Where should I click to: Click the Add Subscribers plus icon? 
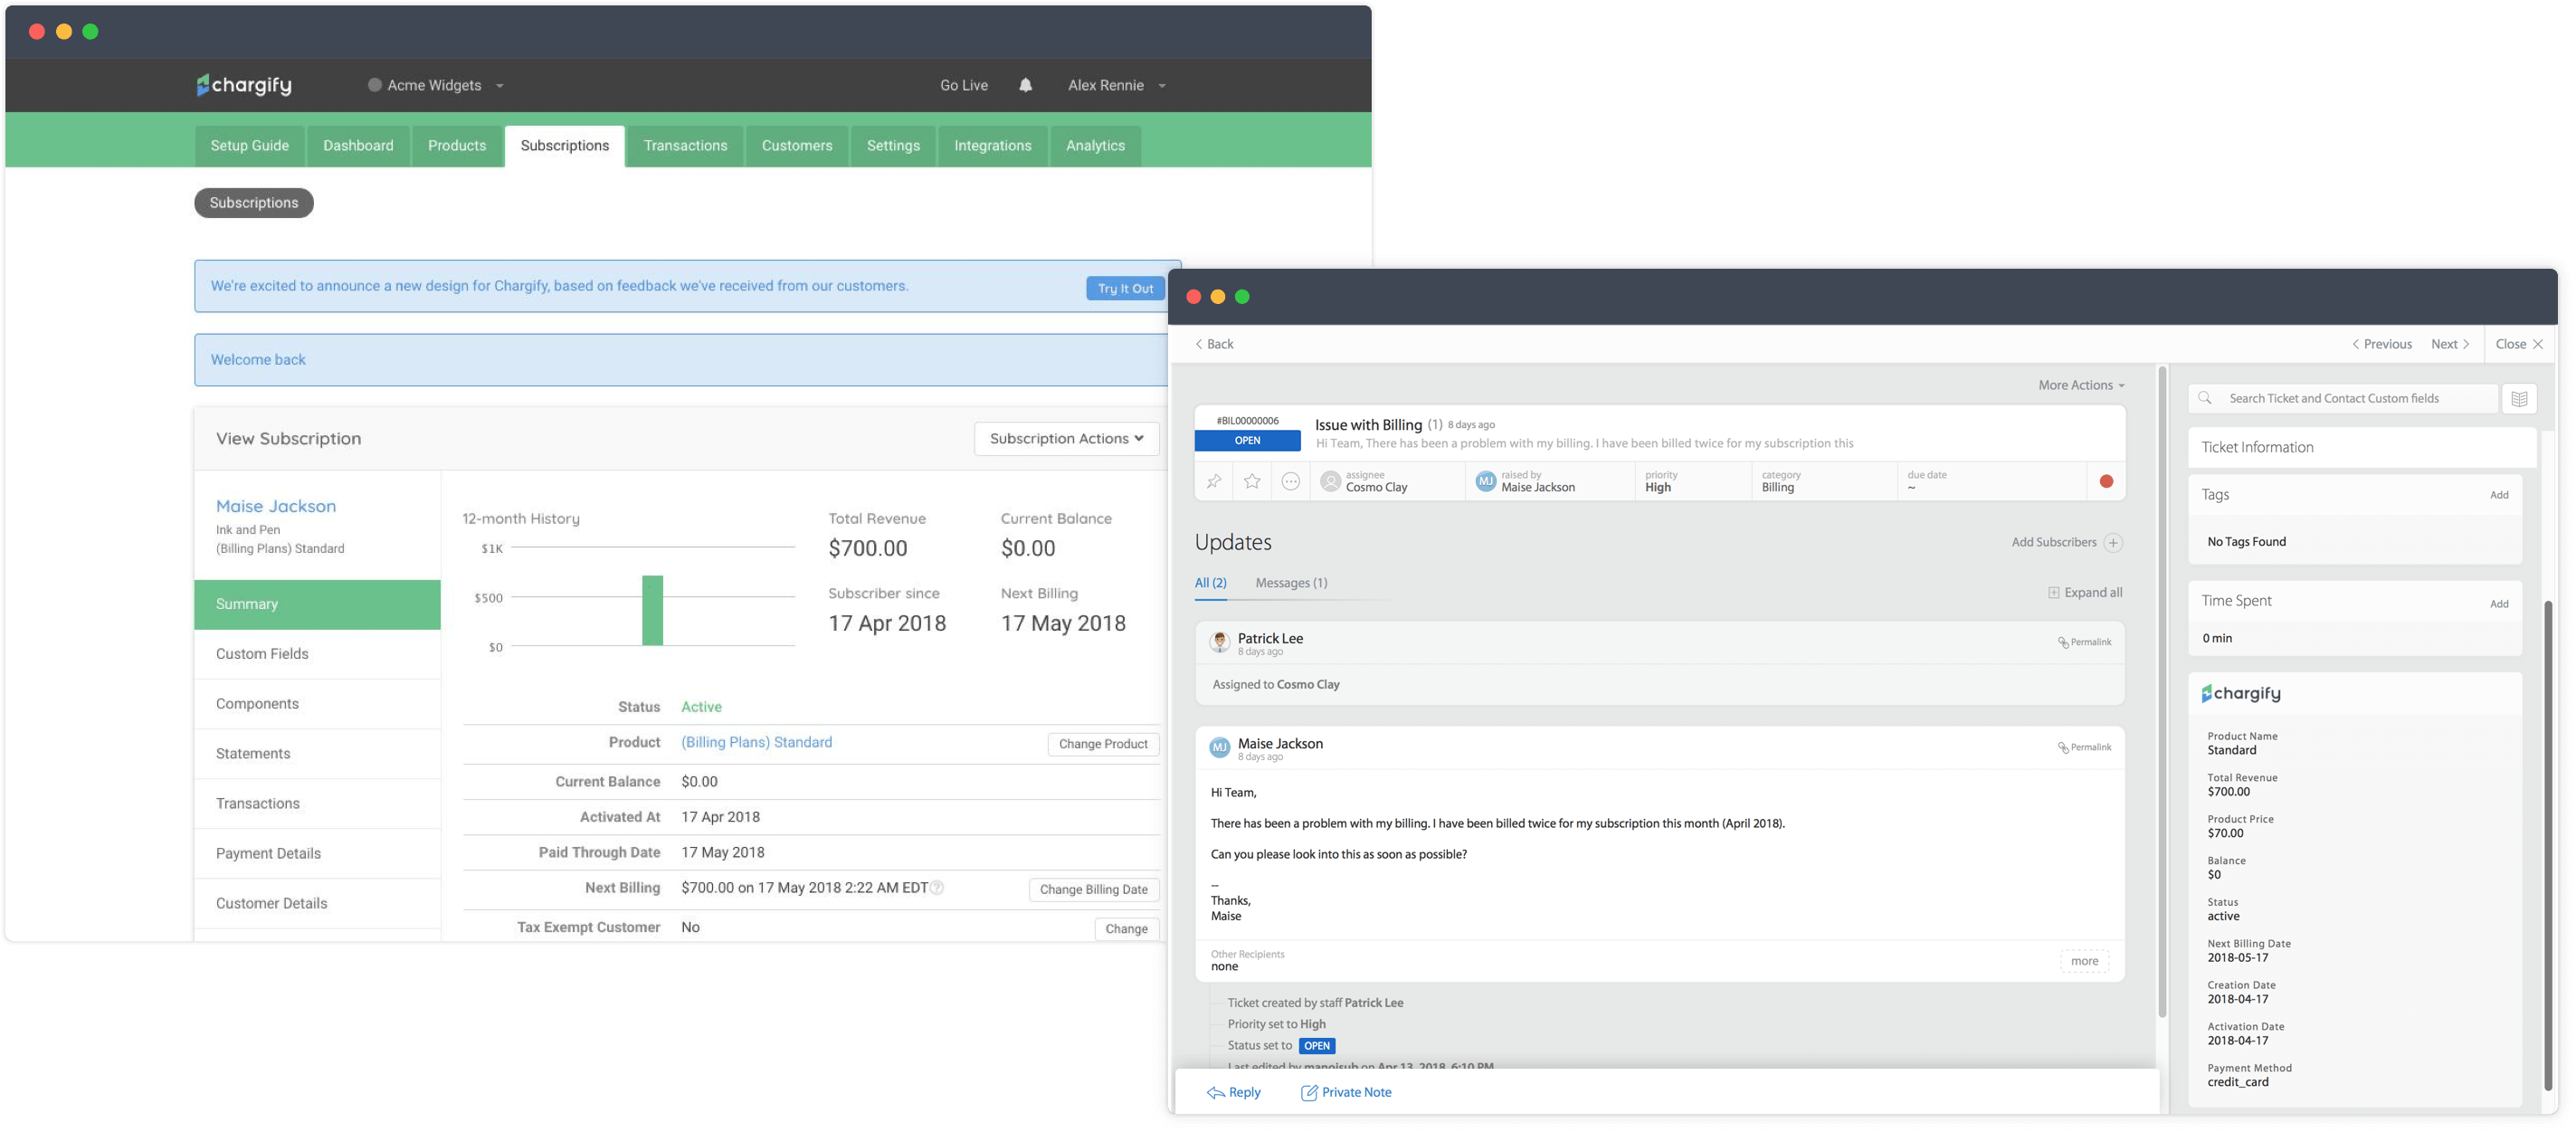tap(2113, 542)
